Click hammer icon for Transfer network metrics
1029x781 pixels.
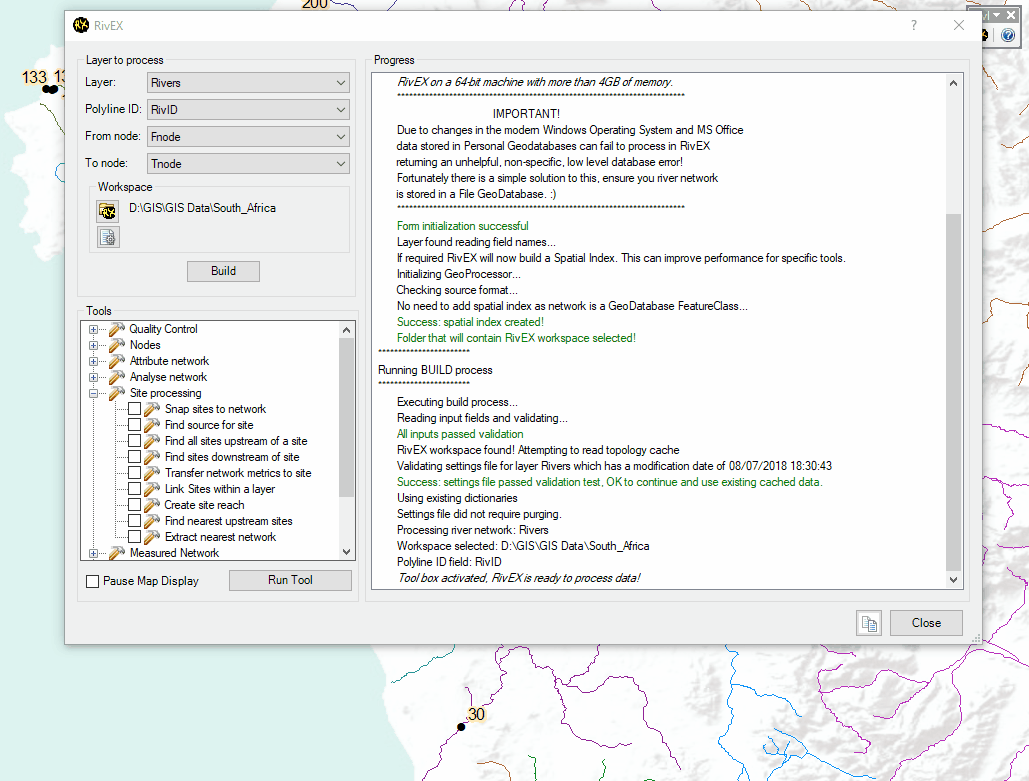click(x=152, y=473)
